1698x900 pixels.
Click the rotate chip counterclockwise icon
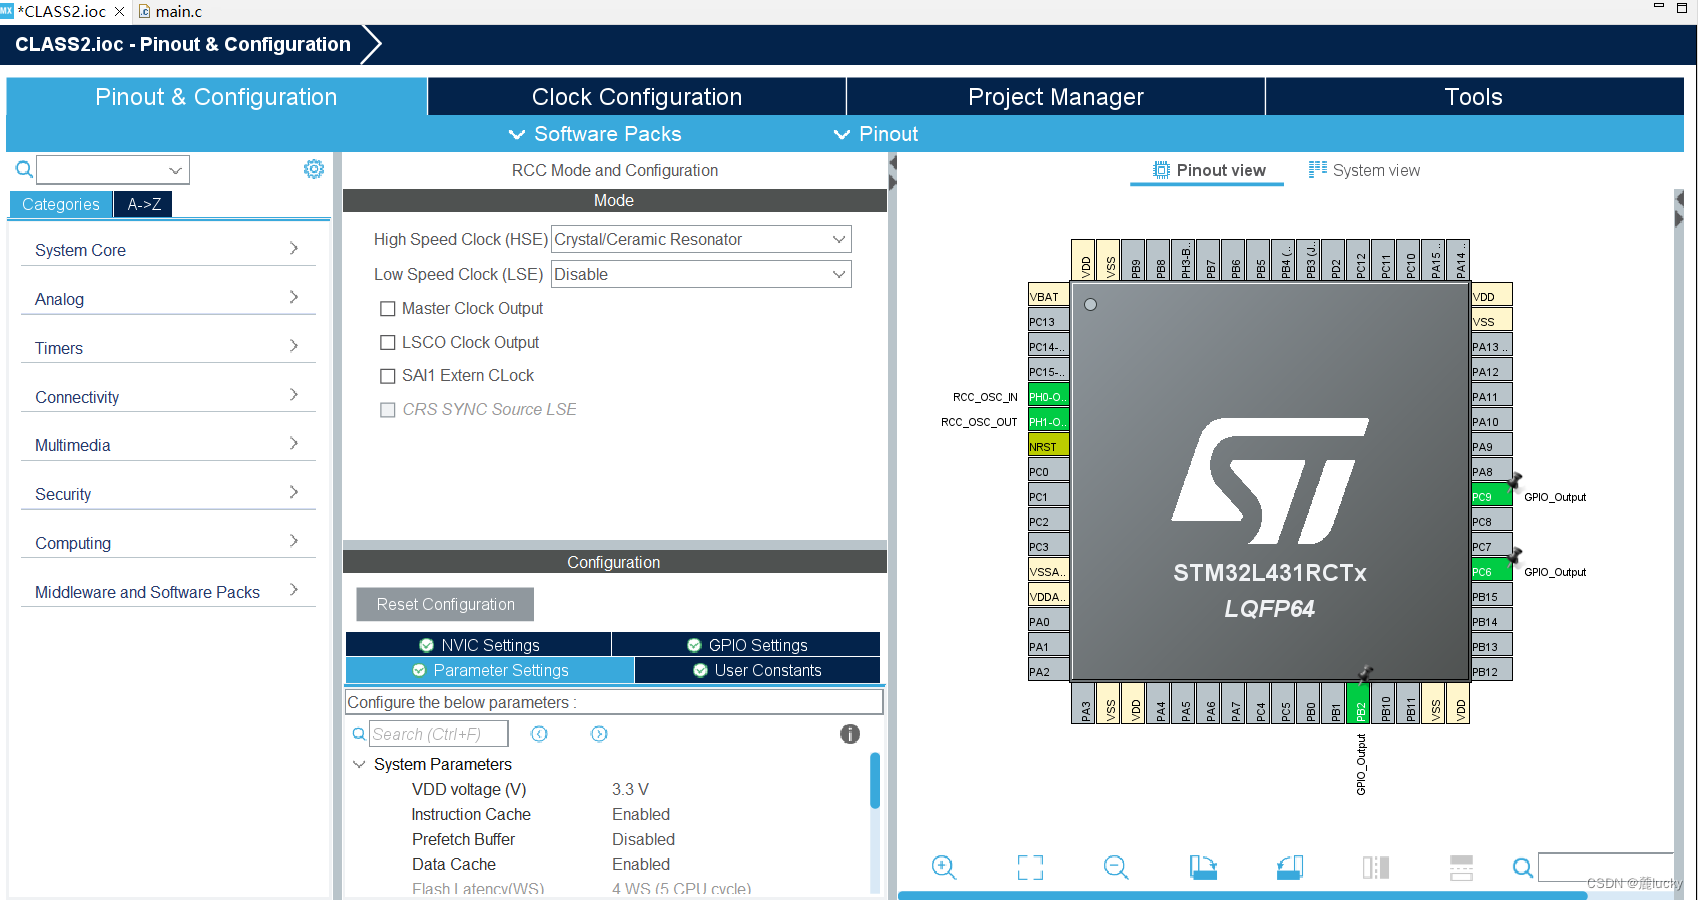(x=1289, y=867)
